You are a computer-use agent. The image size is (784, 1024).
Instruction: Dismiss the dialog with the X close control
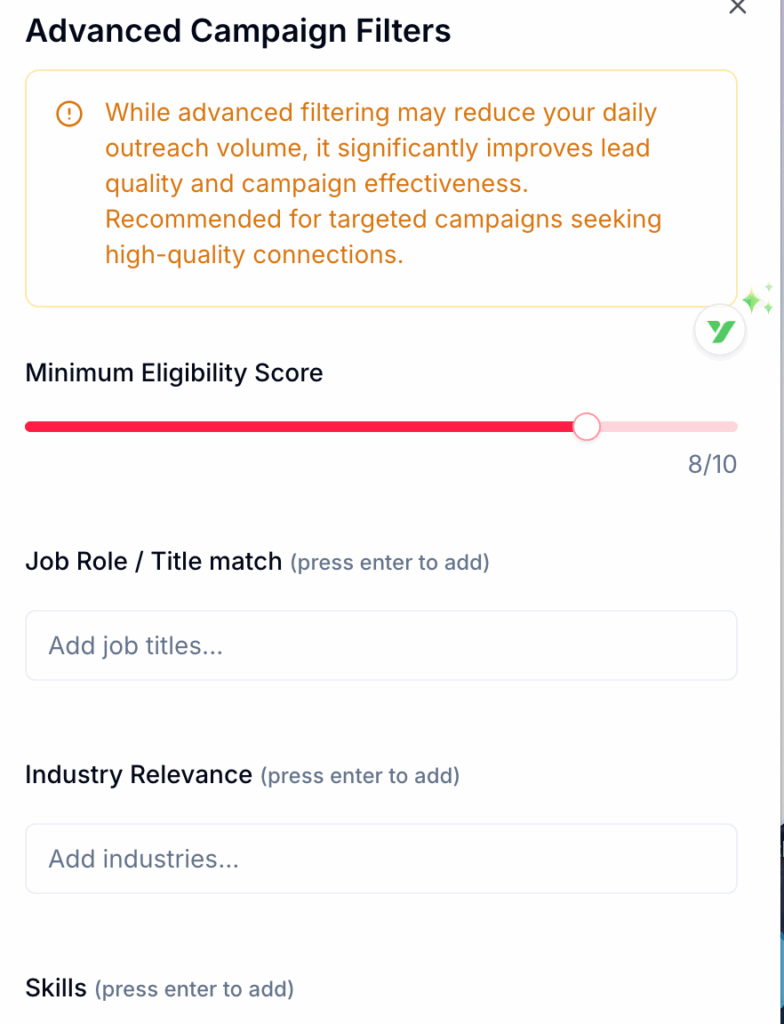point(737,8)
